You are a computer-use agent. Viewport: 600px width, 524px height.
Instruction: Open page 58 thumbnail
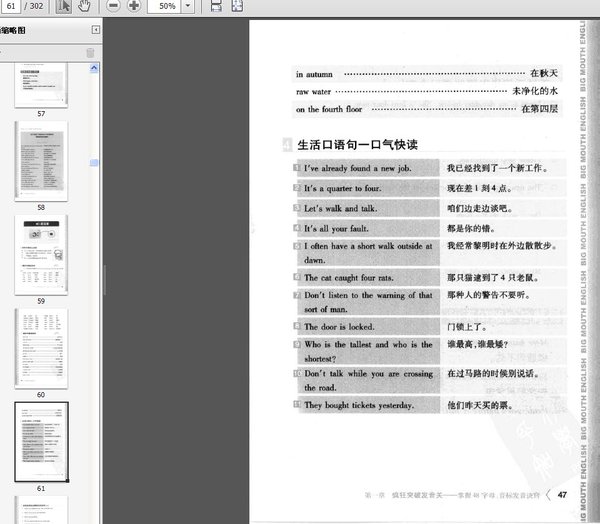[x=41, y=161]
